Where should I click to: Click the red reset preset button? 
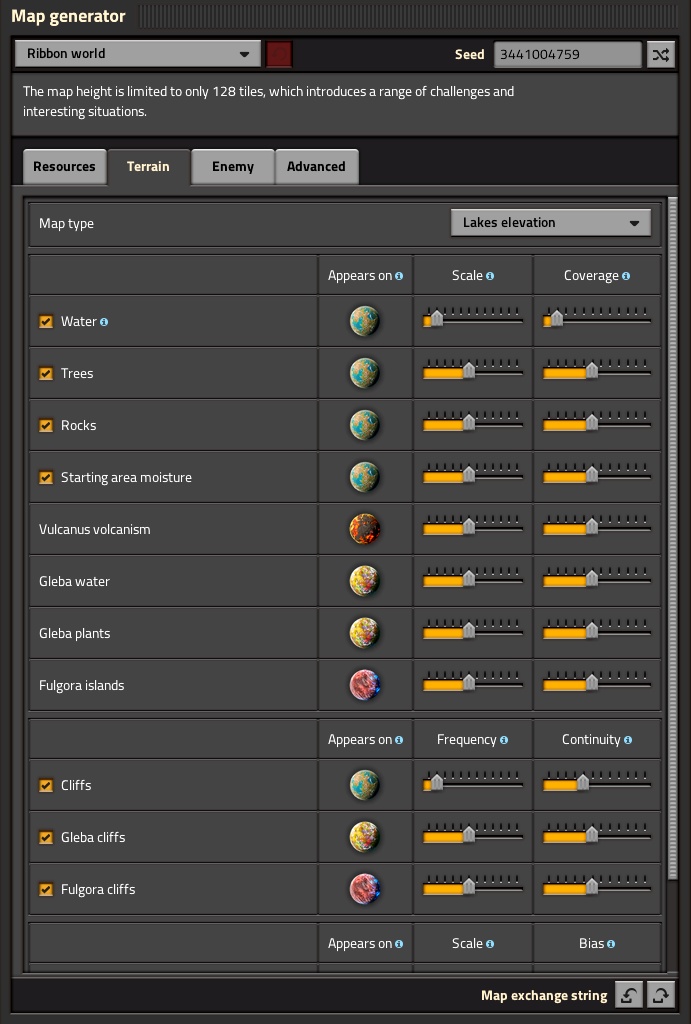(x=279, y=54)
